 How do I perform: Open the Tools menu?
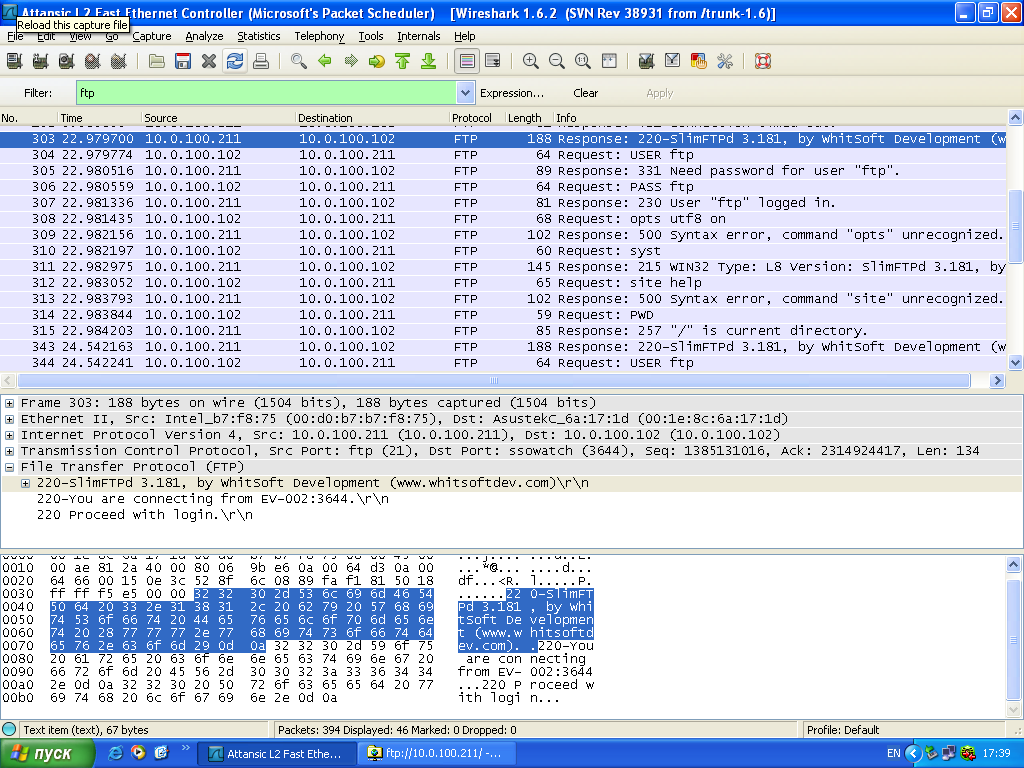pyautogui.click(x=371, y=36)
